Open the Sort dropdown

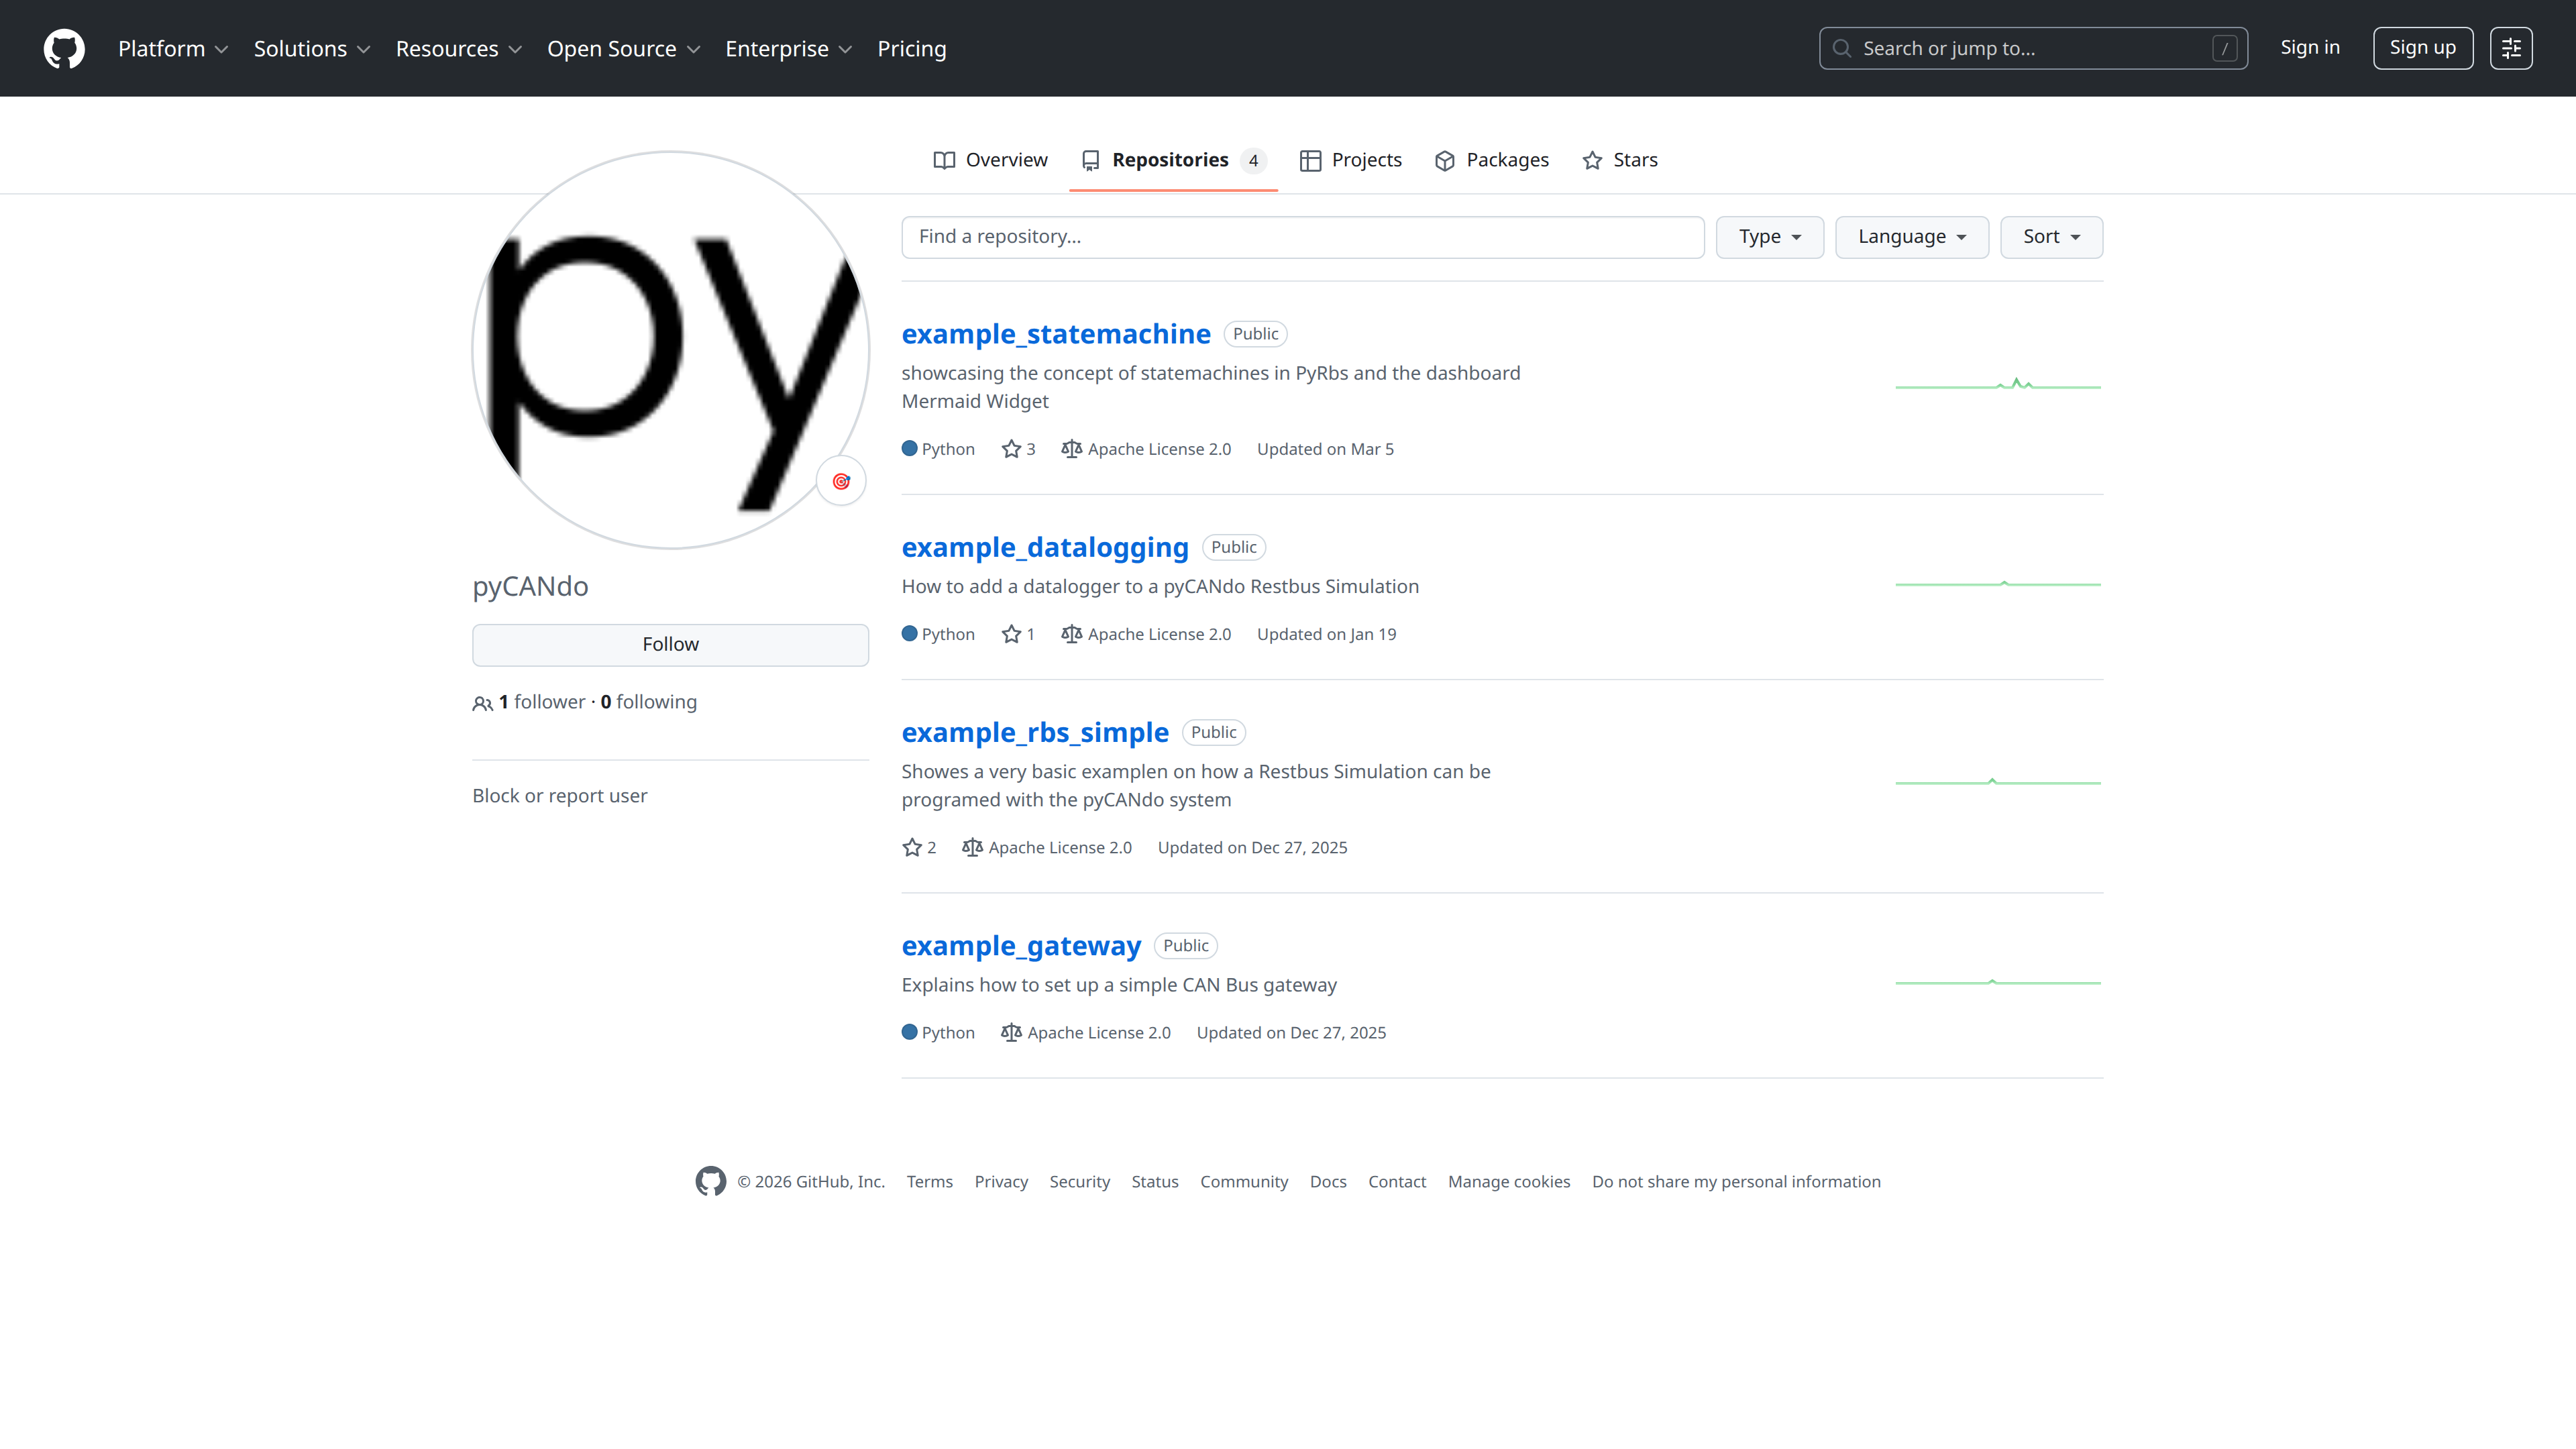(2051, 237)
